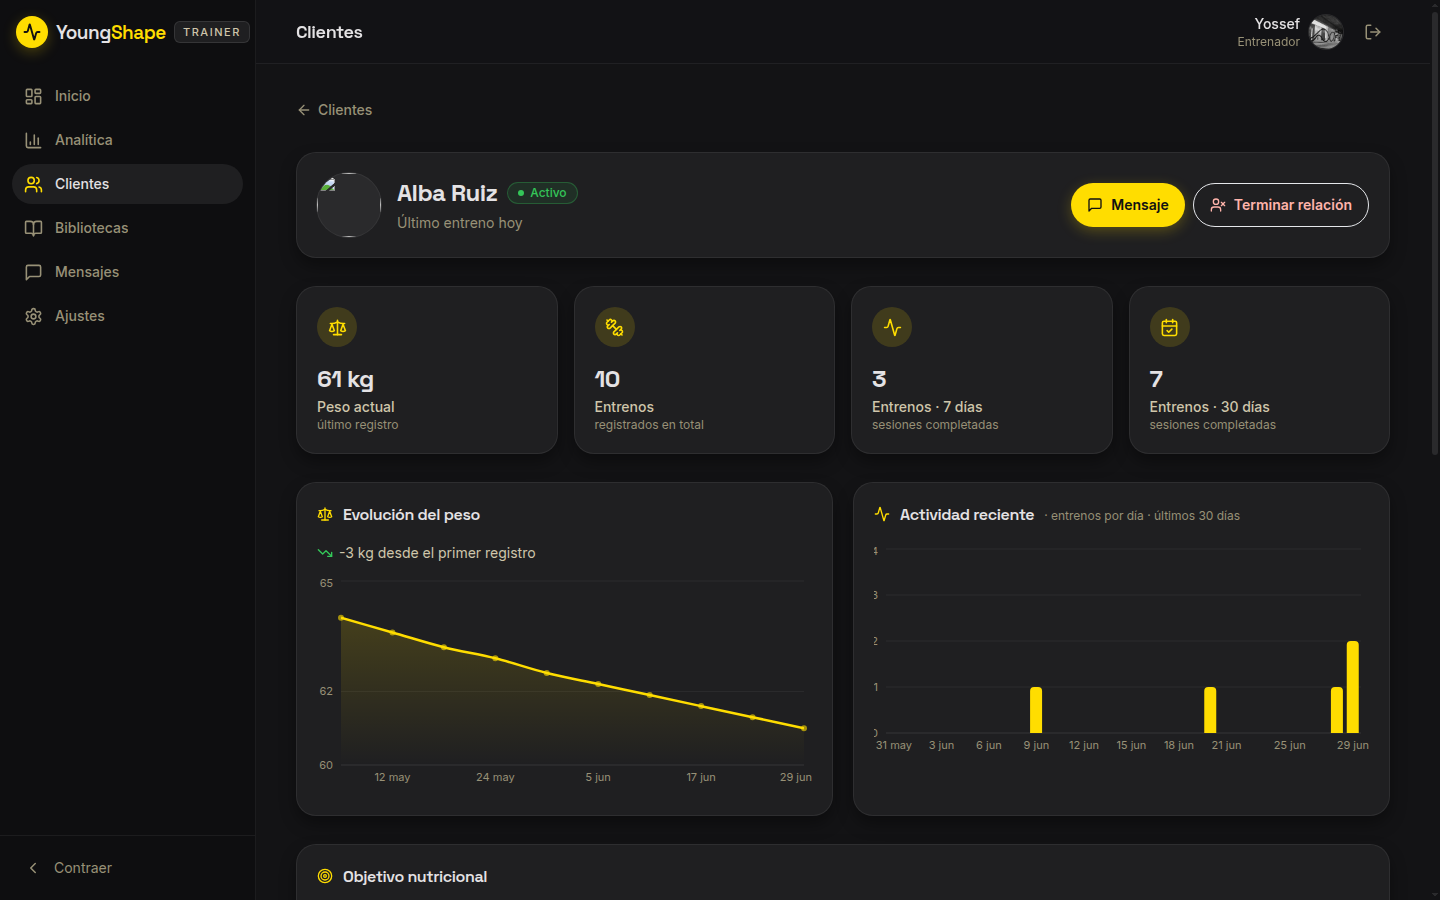Click the target icon beside Objetivo nutricional
1440x900 pixels.
[x=325, y=876]
